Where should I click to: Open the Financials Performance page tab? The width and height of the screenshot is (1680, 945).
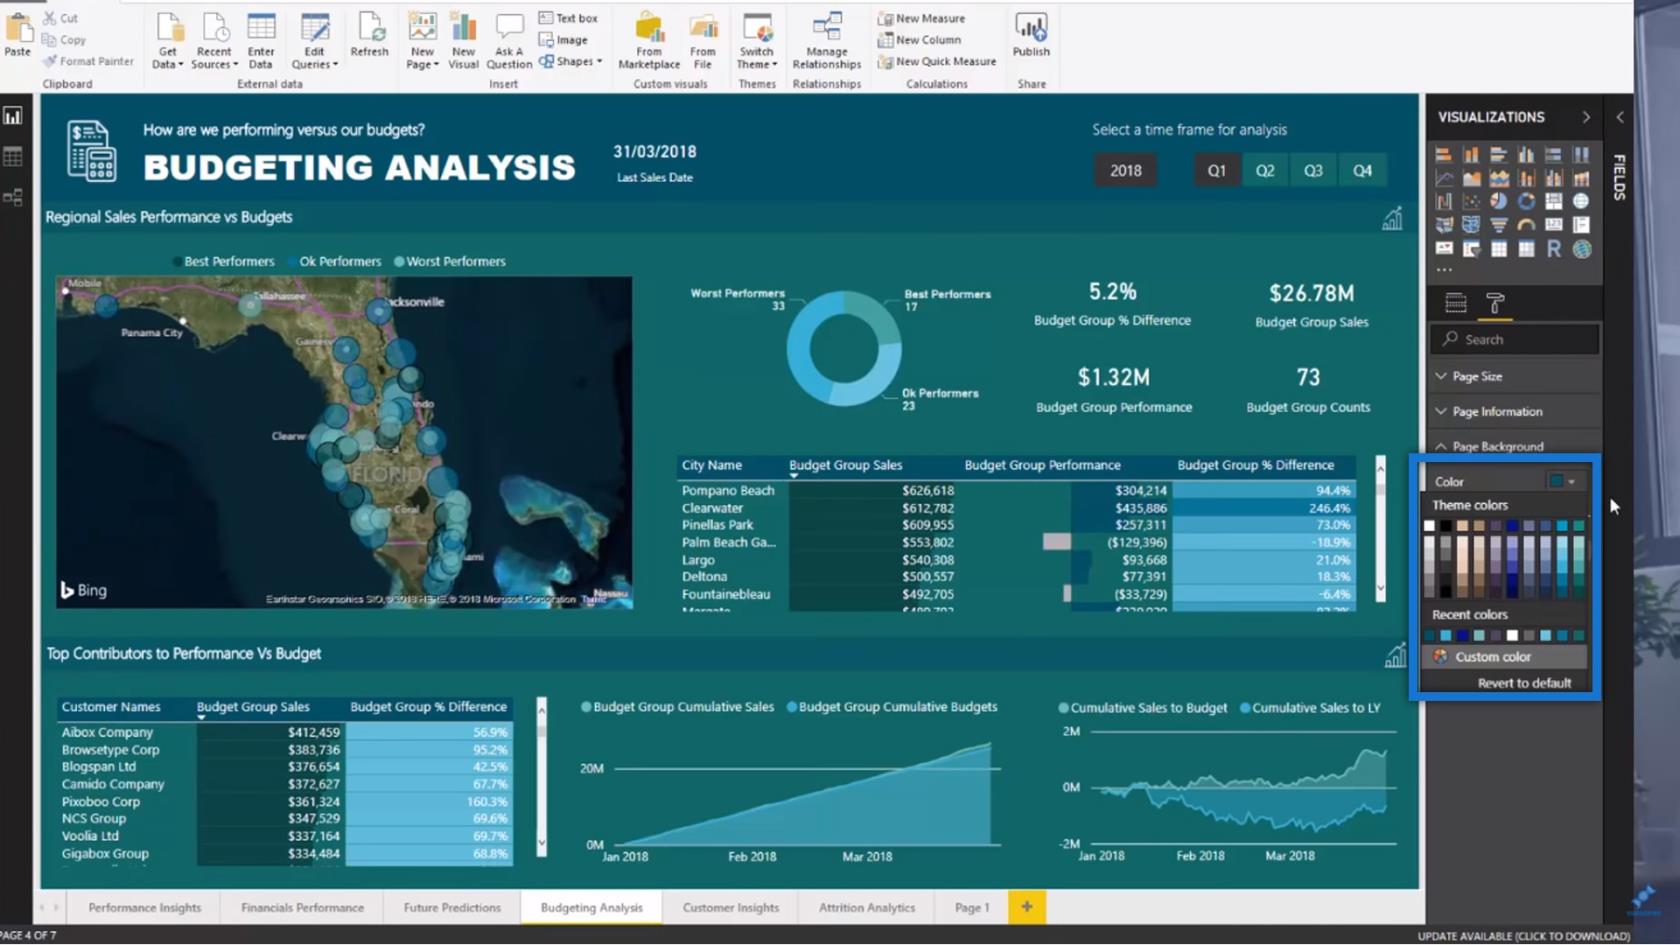pyautogui.click(x=302, y=907)
